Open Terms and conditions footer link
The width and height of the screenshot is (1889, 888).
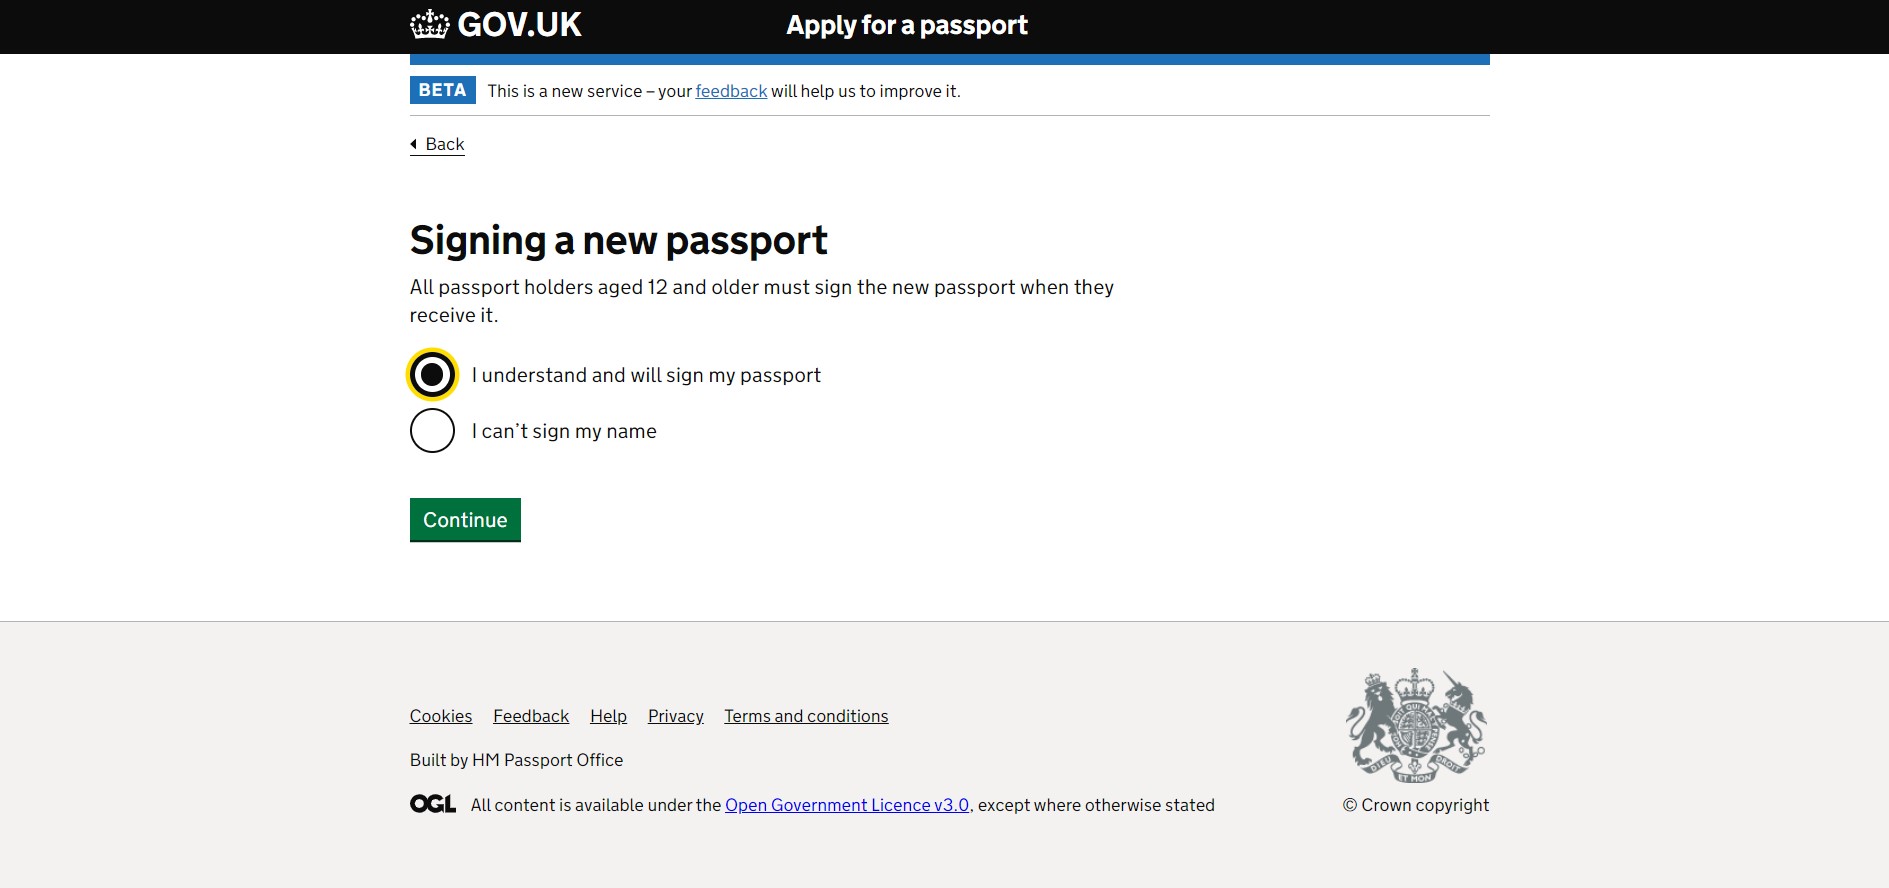(806, 716)
